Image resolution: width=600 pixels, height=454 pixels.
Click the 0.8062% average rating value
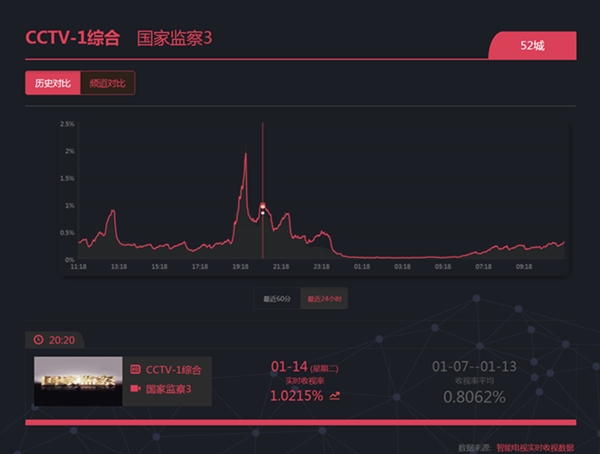pos(474,397)
